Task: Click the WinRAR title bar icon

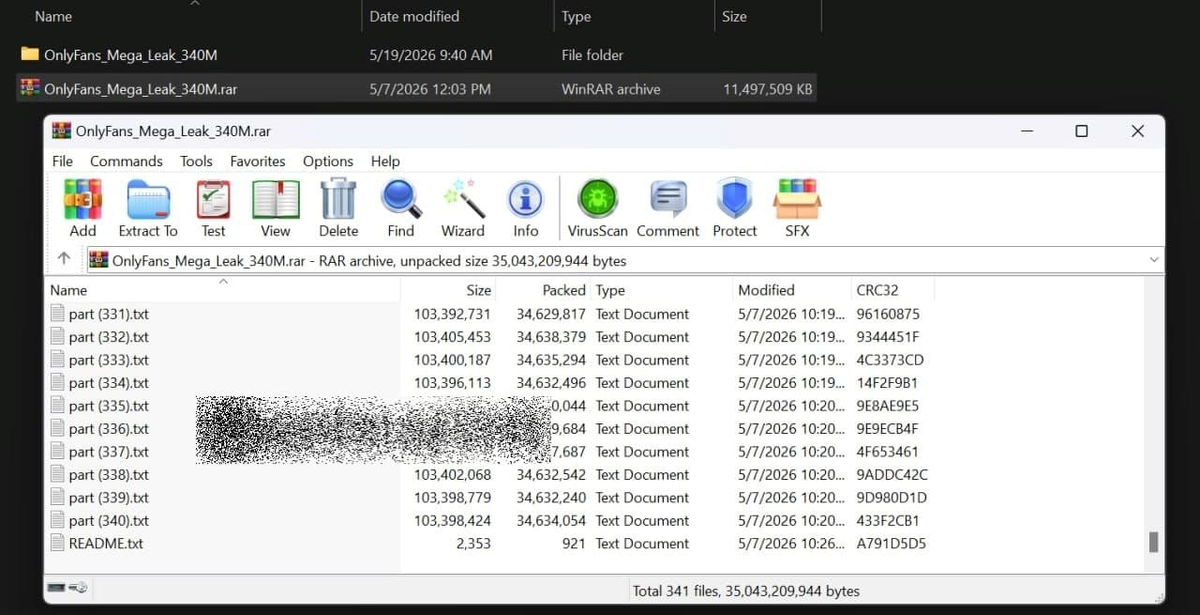Action: [x=62, y=131]
